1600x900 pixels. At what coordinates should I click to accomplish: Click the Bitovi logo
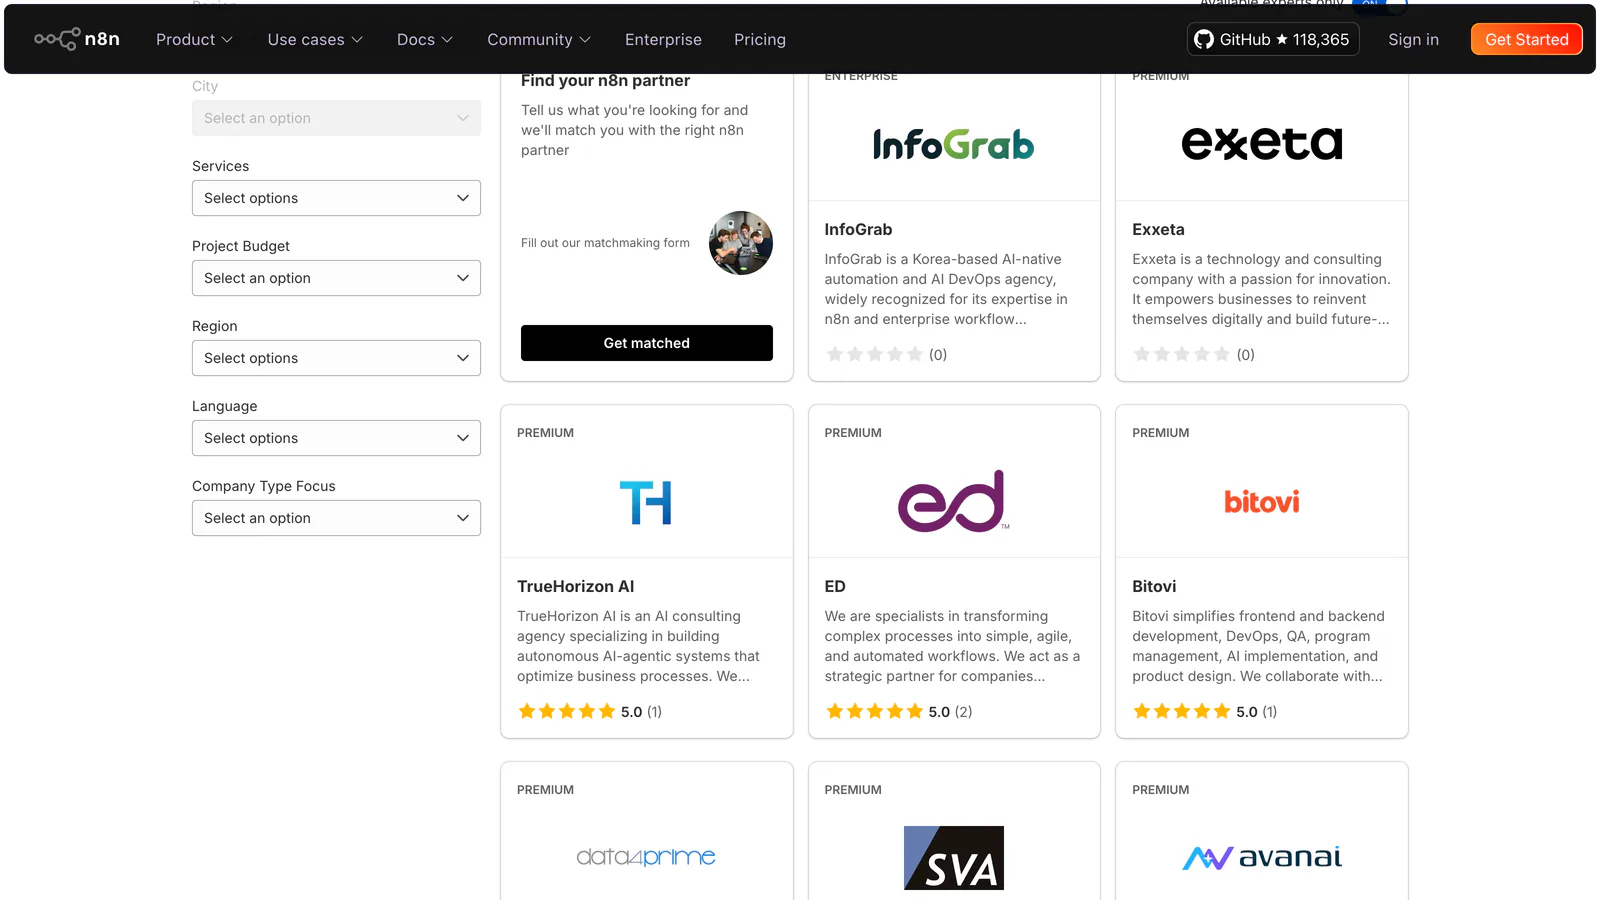1261,501
